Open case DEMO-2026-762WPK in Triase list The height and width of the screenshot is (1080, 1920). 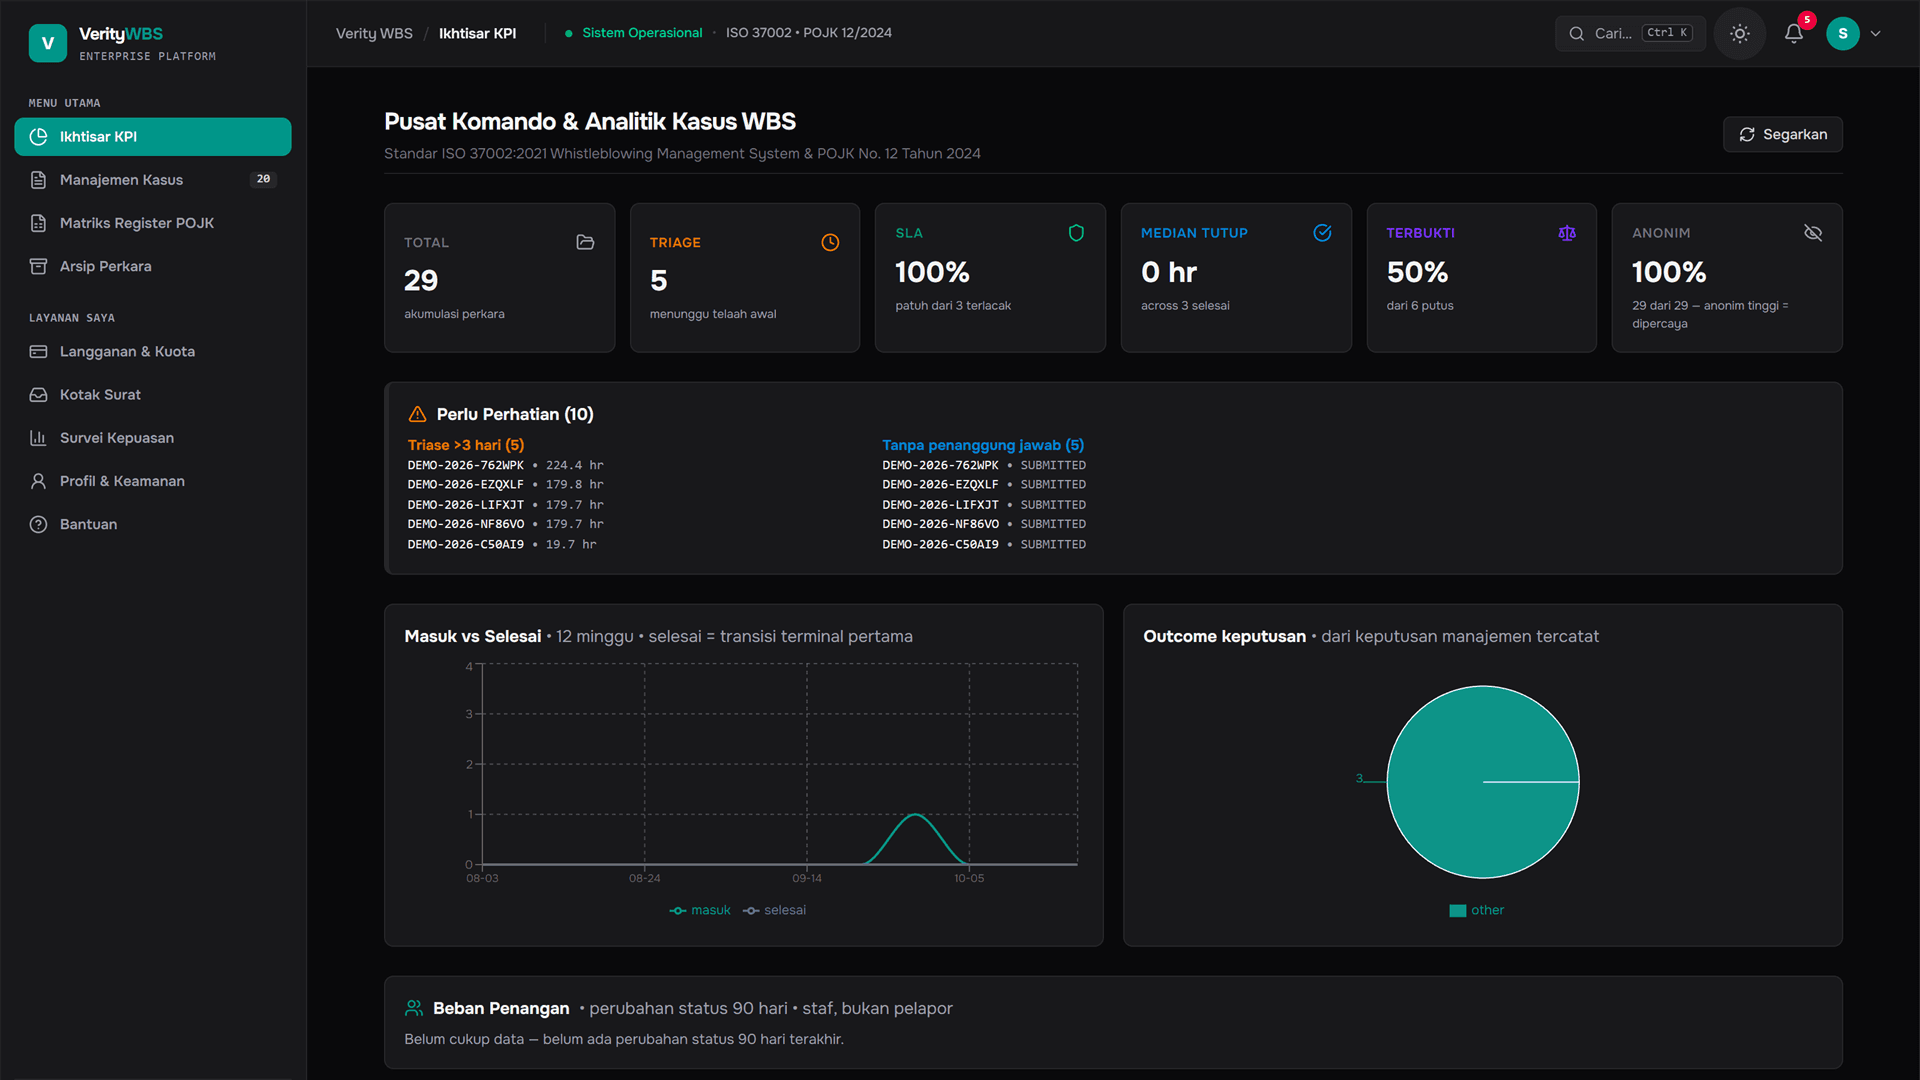(465, 466)
